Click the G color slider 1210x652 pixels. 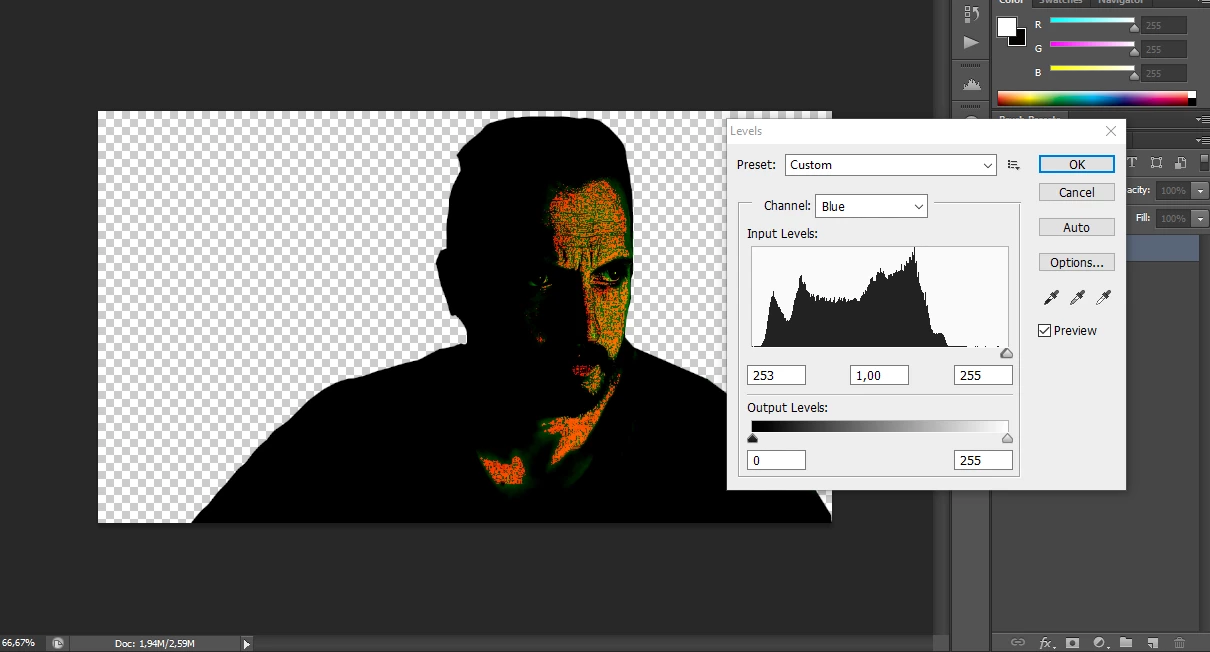[x=1092, y=45]
